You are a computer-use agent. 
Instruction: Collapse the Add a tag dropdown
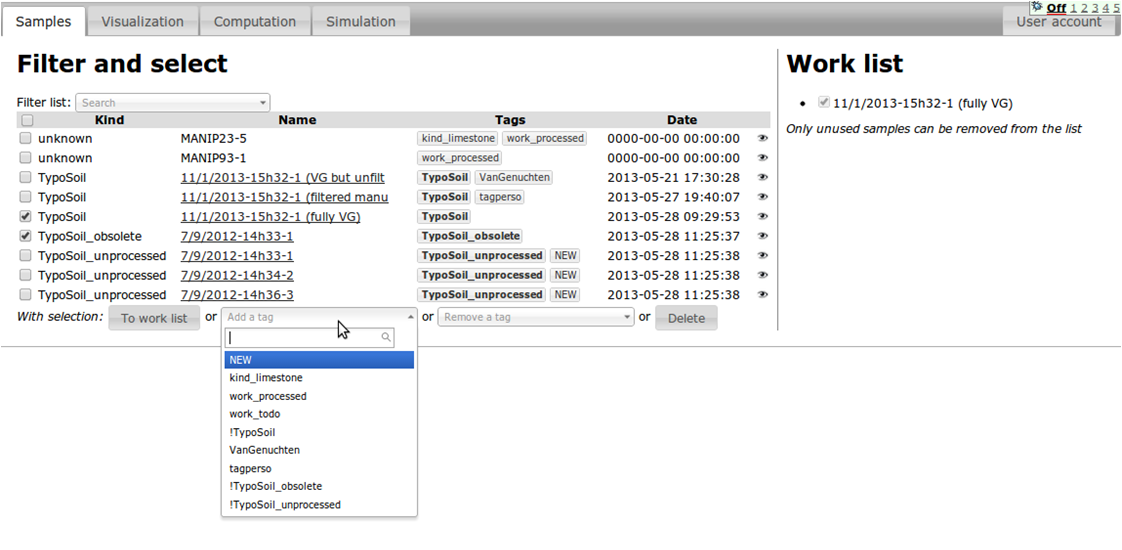[x=319, y=317]
